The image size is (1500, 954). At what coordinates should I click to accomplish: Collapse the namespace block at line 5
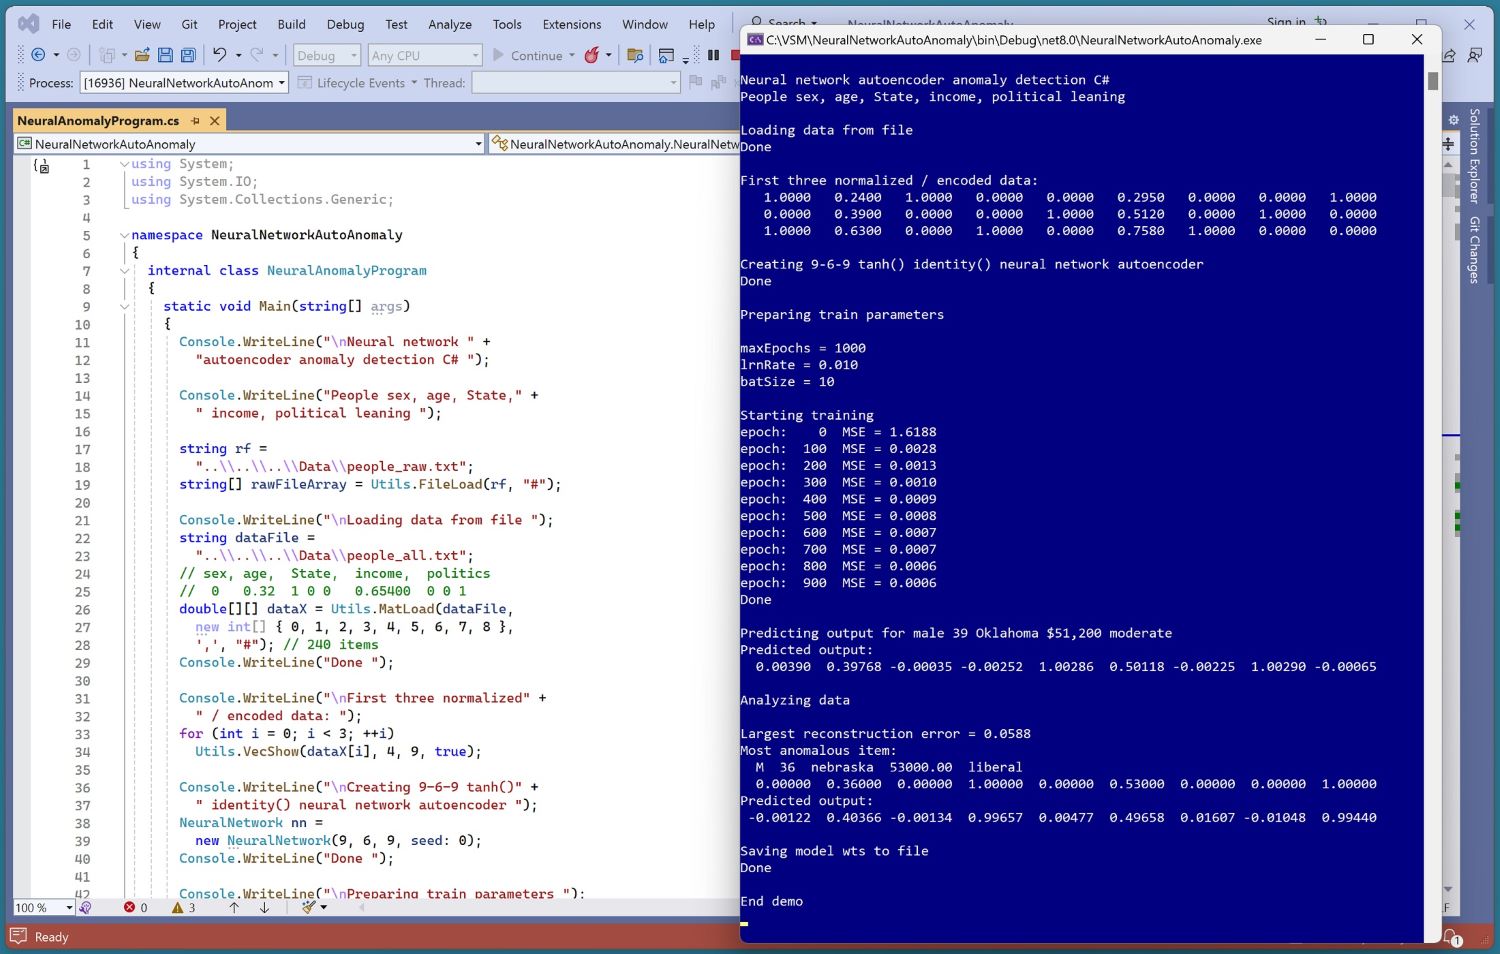125,236
